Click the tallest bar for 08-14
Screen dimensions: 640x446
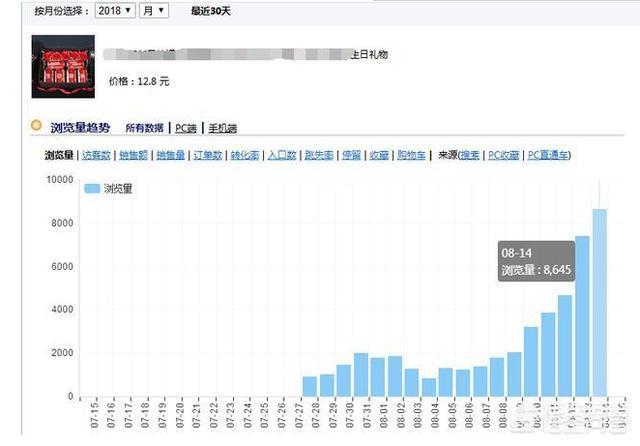pyautogui.click(x=600, y=302)
